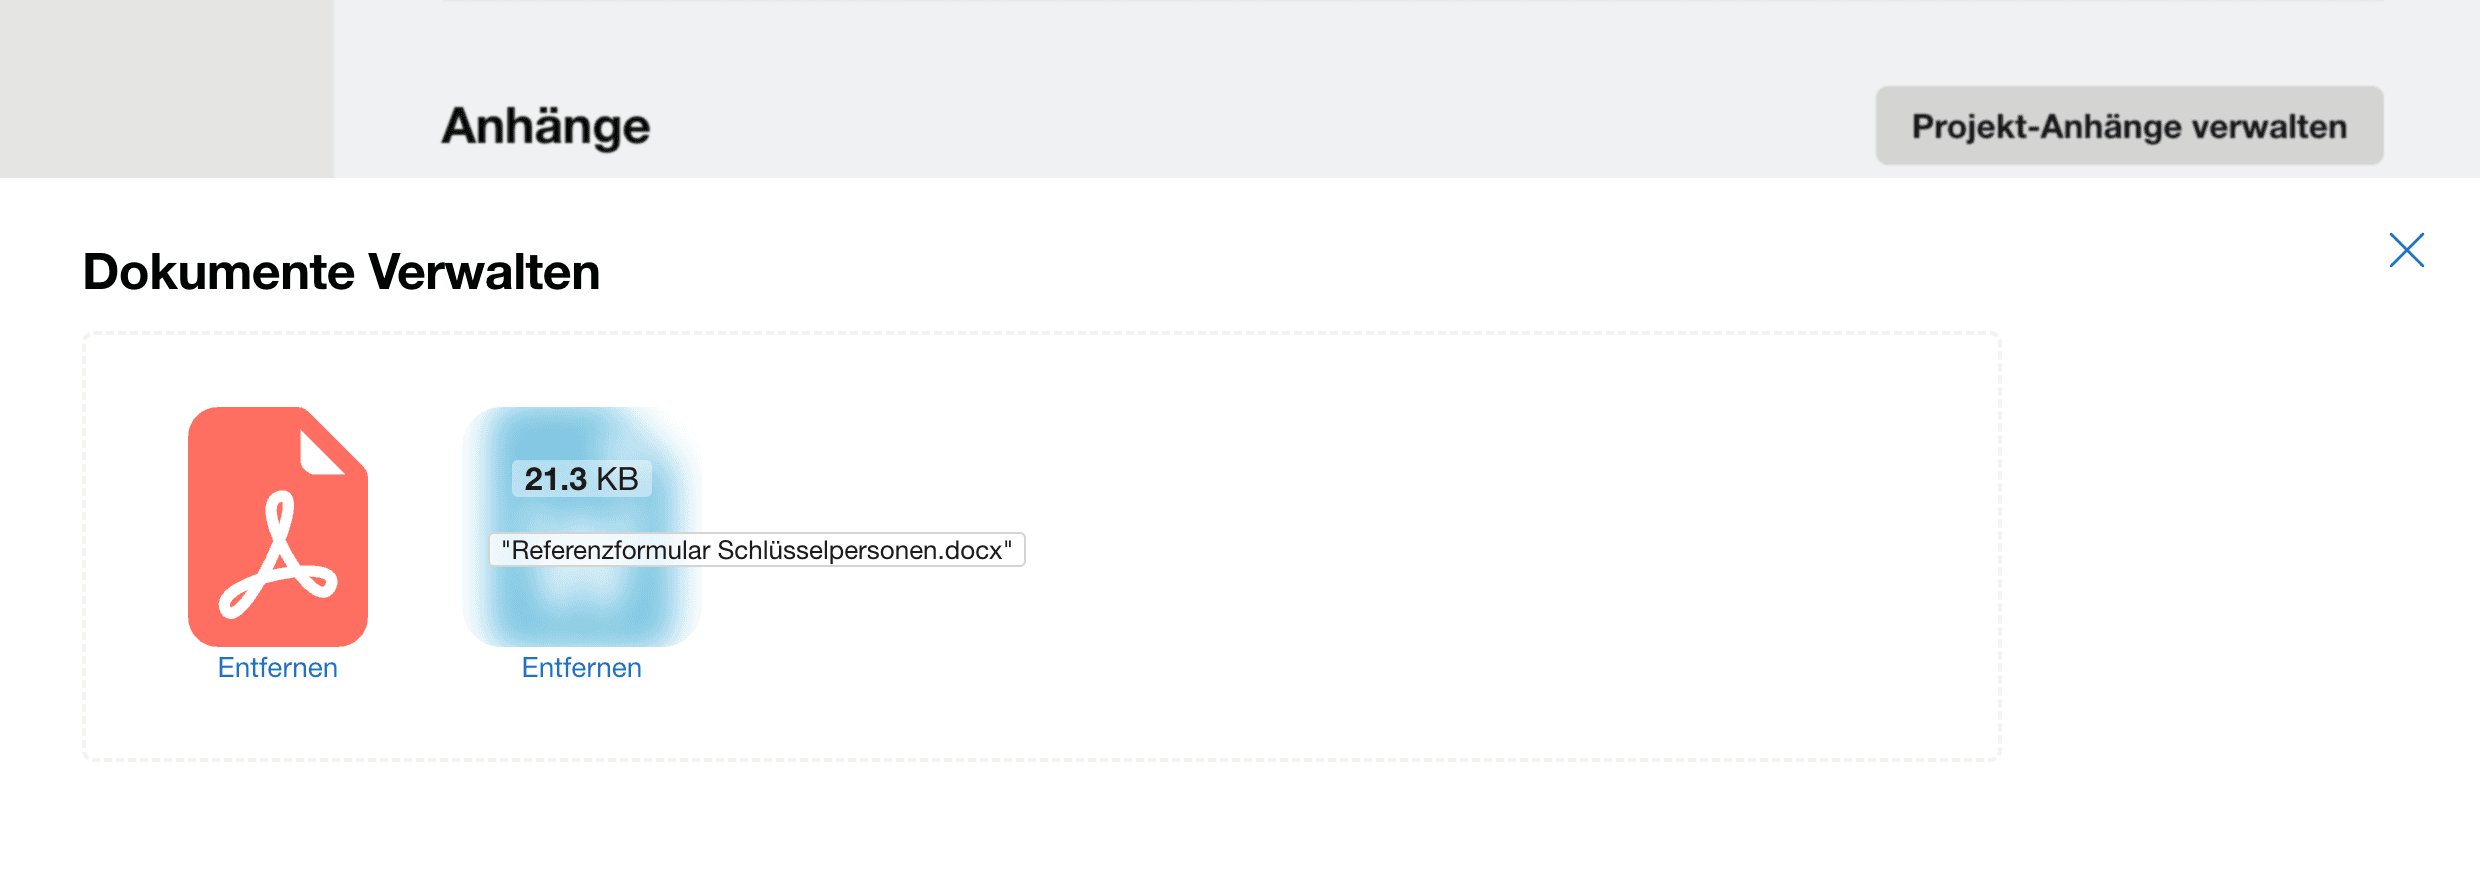Viewport: 2480px width, 886px height.
Task: Click the 21.3 KB file size label
Action: [582, 479]
